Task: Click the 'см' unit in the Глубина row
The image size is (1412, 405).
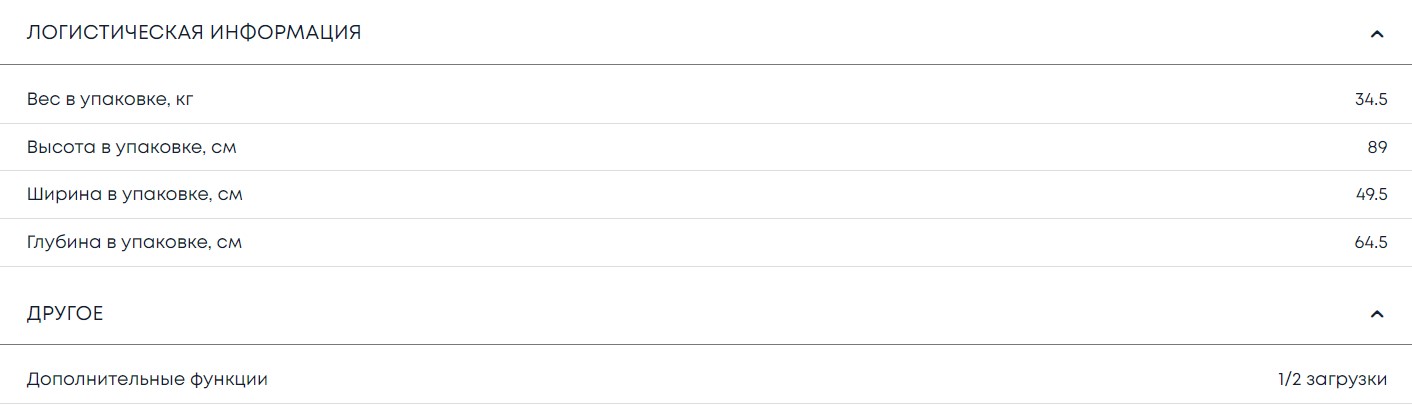Action: tap(229, 243)
